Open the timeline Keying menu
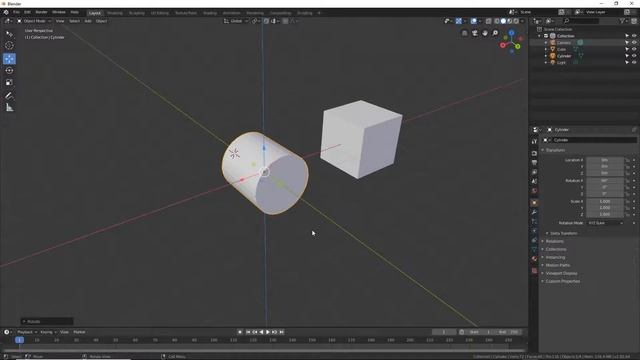640x360 pixels. 48,332
